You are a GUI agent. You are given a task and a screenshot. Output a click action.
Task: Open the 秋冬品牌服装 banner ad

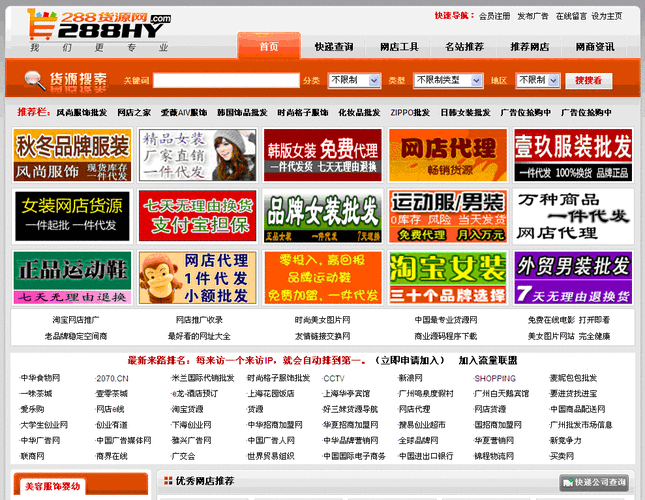pyautogui.click(x=72, y=154)
